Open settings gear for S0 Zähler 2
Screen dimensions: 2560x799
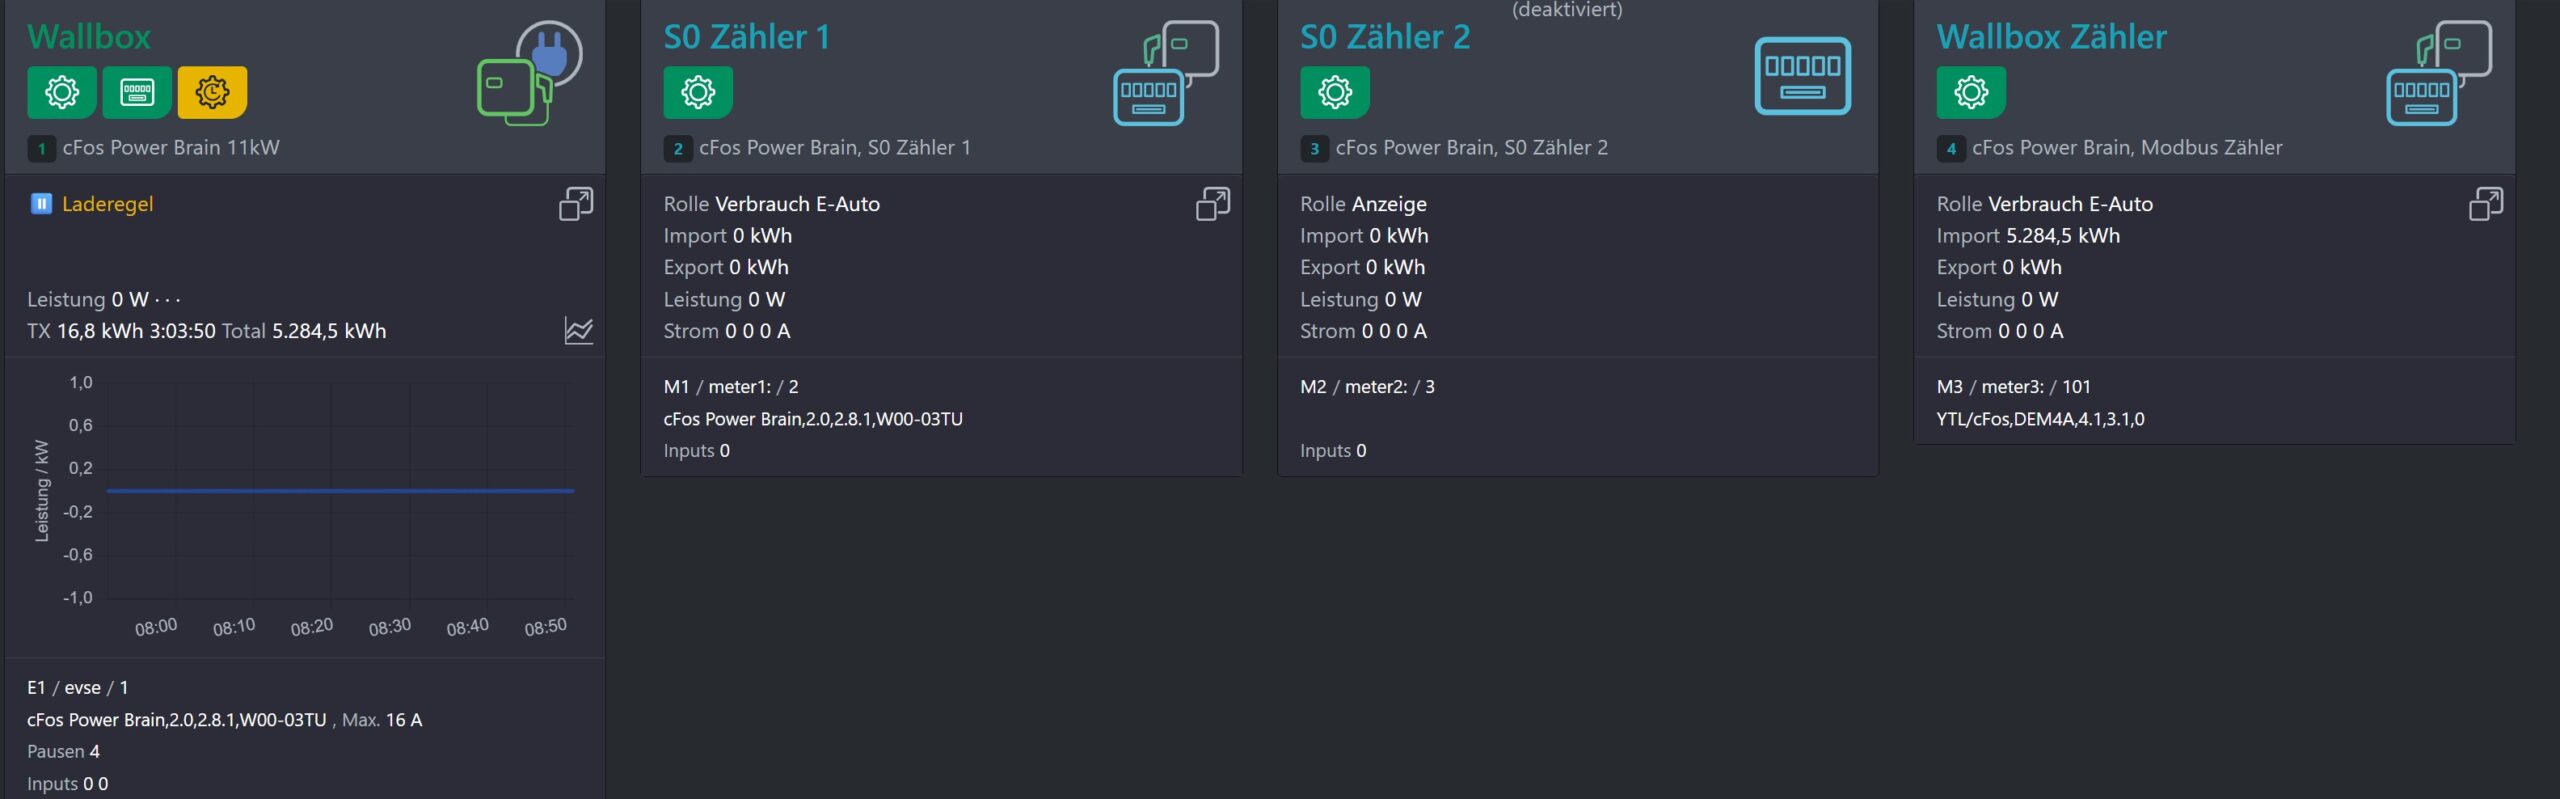pos(1334,92)
